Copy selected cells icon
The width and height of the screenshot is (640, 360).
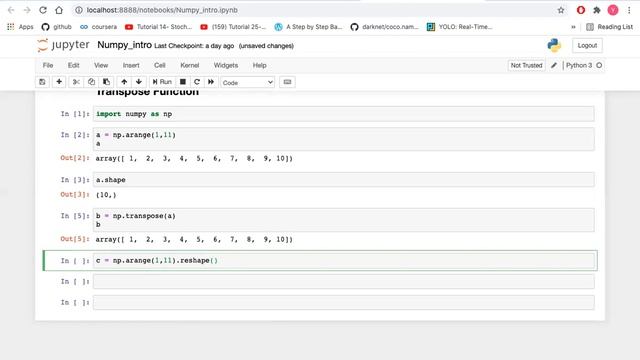91,82
